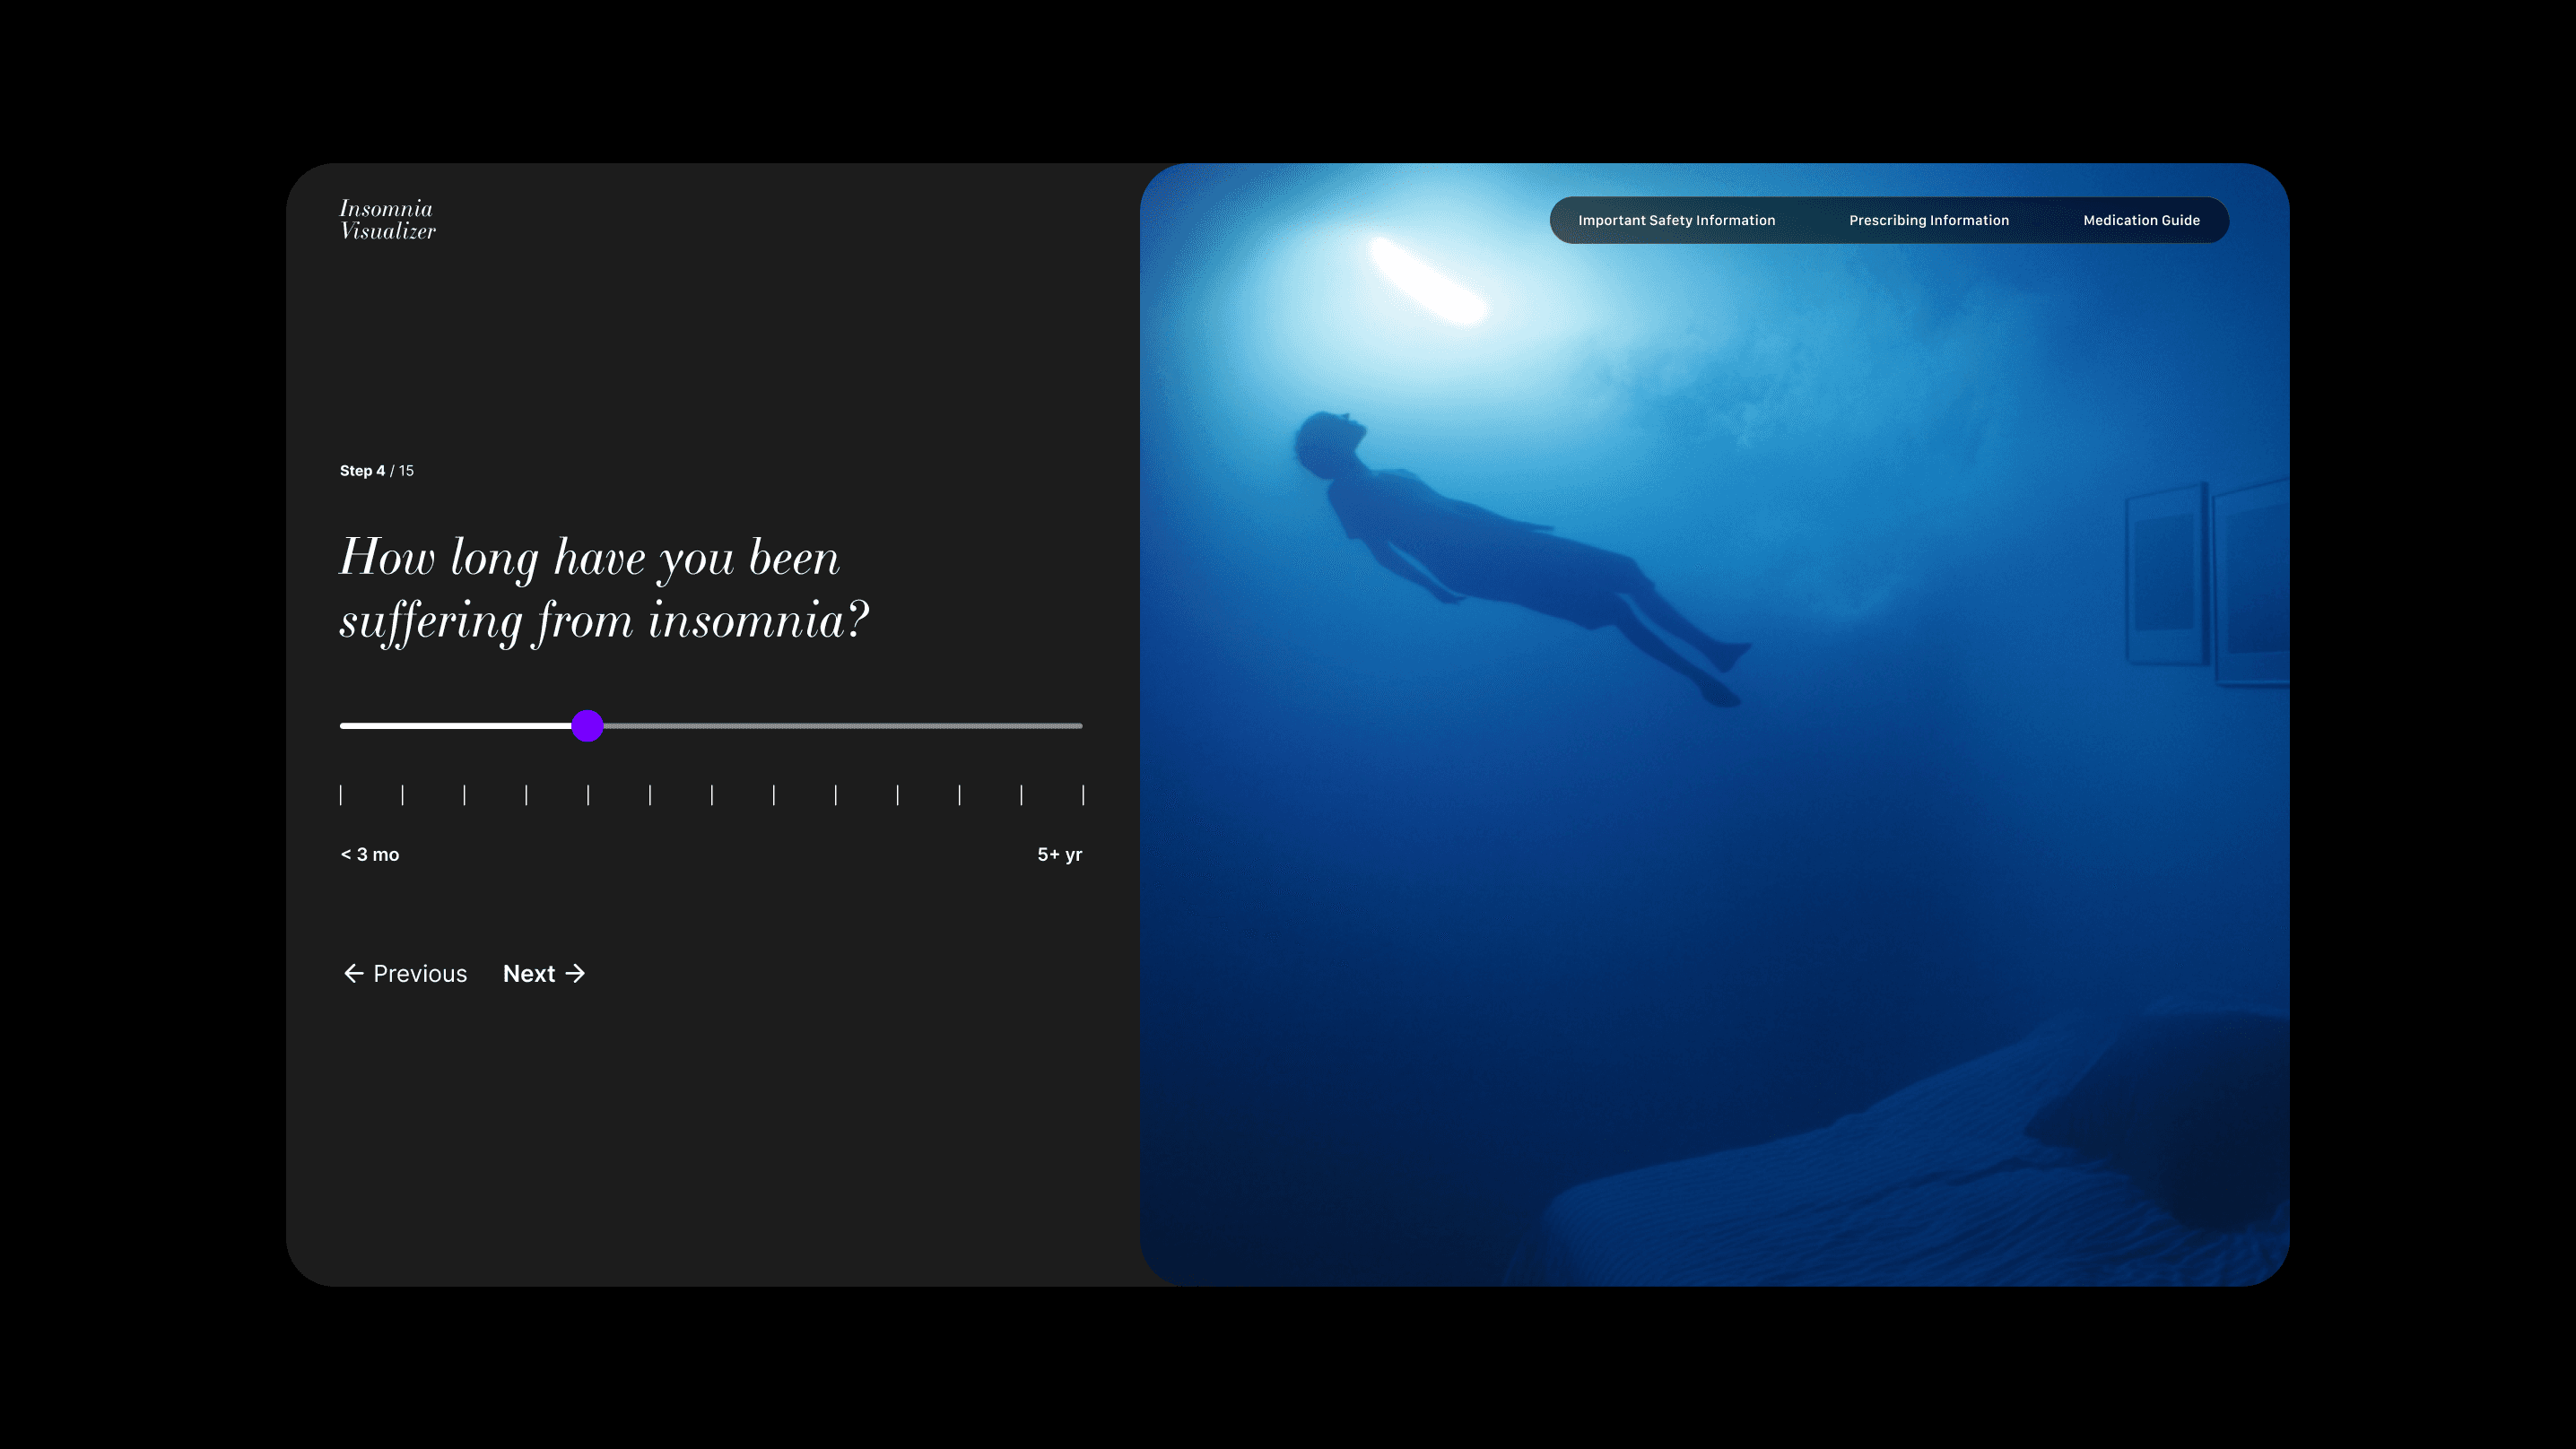Click the Step 4 / 15 indicator
Viewport: 2576px width, 1449px height.
(x=376, y=470)
